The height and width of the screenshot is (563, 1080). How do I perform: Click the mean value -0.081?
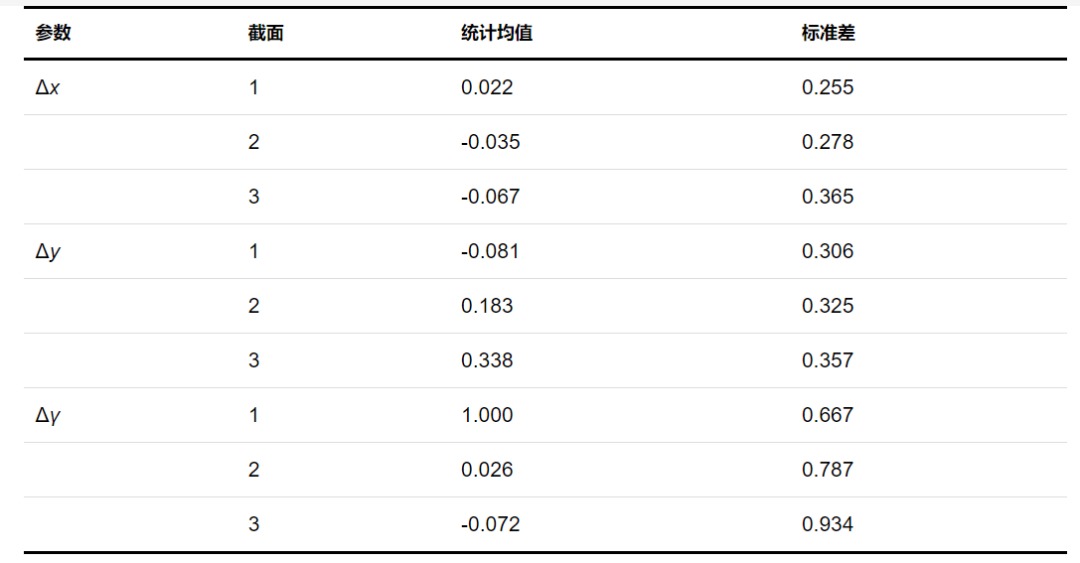[x=490, y=251]
